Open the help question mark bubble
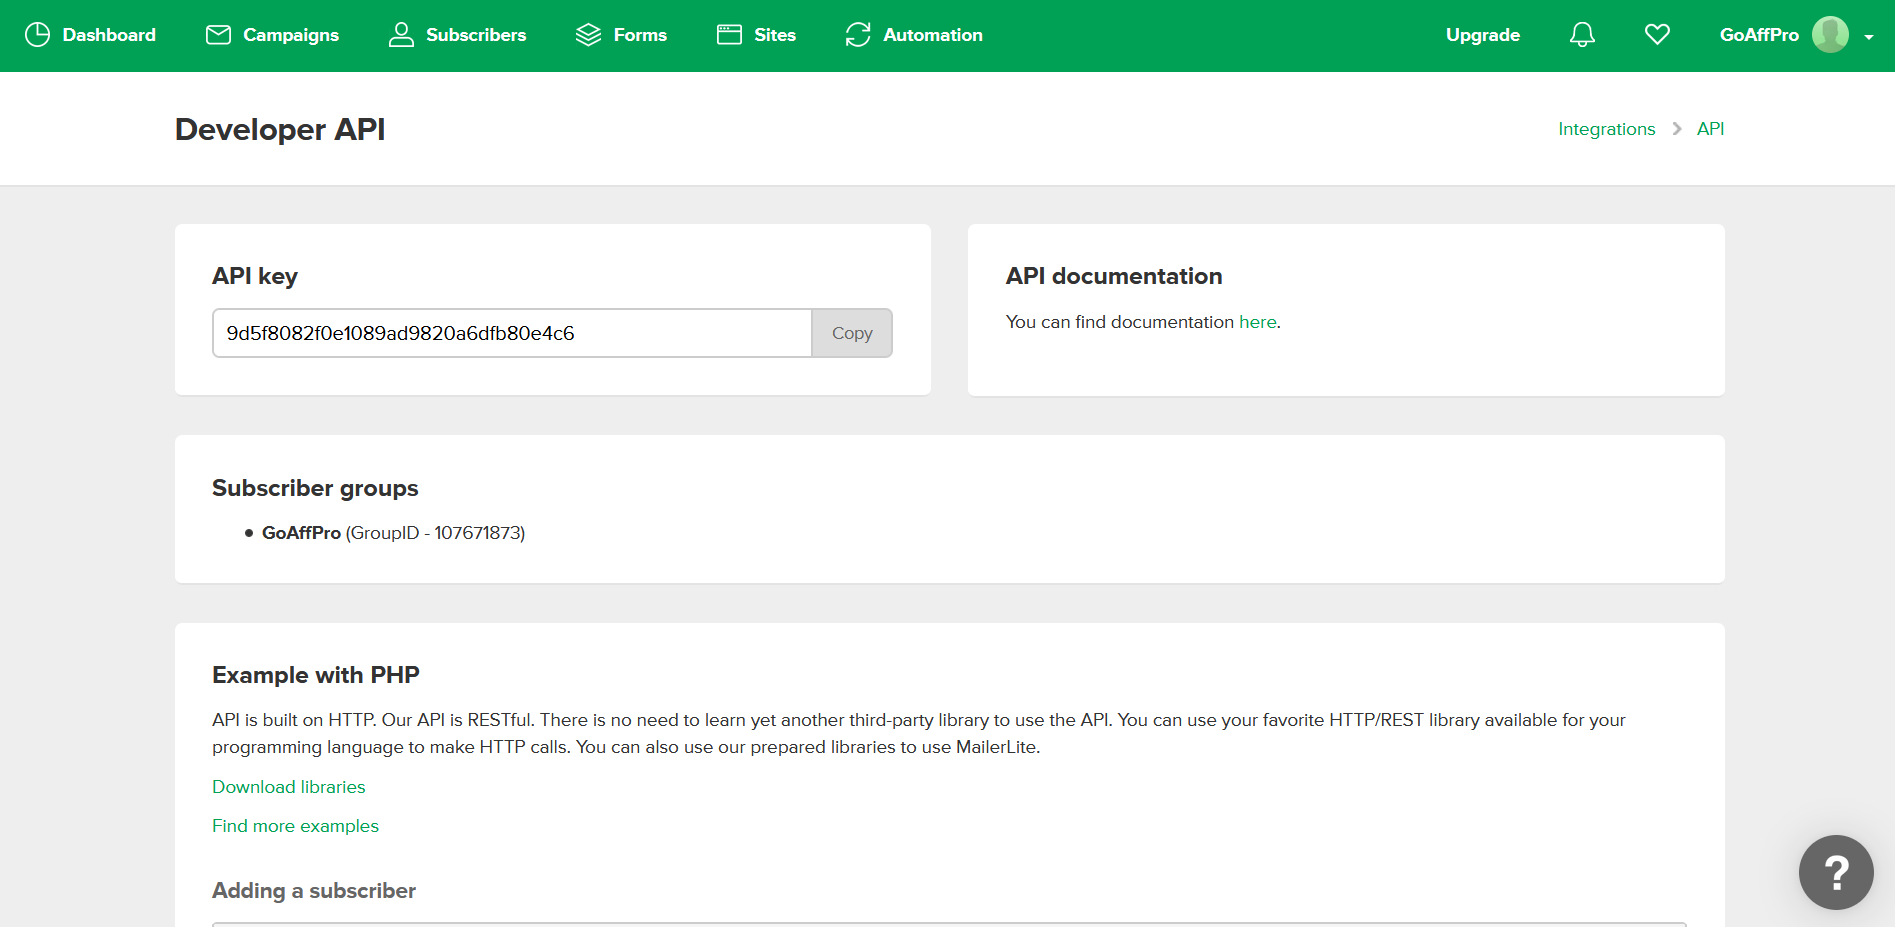 1836,872
